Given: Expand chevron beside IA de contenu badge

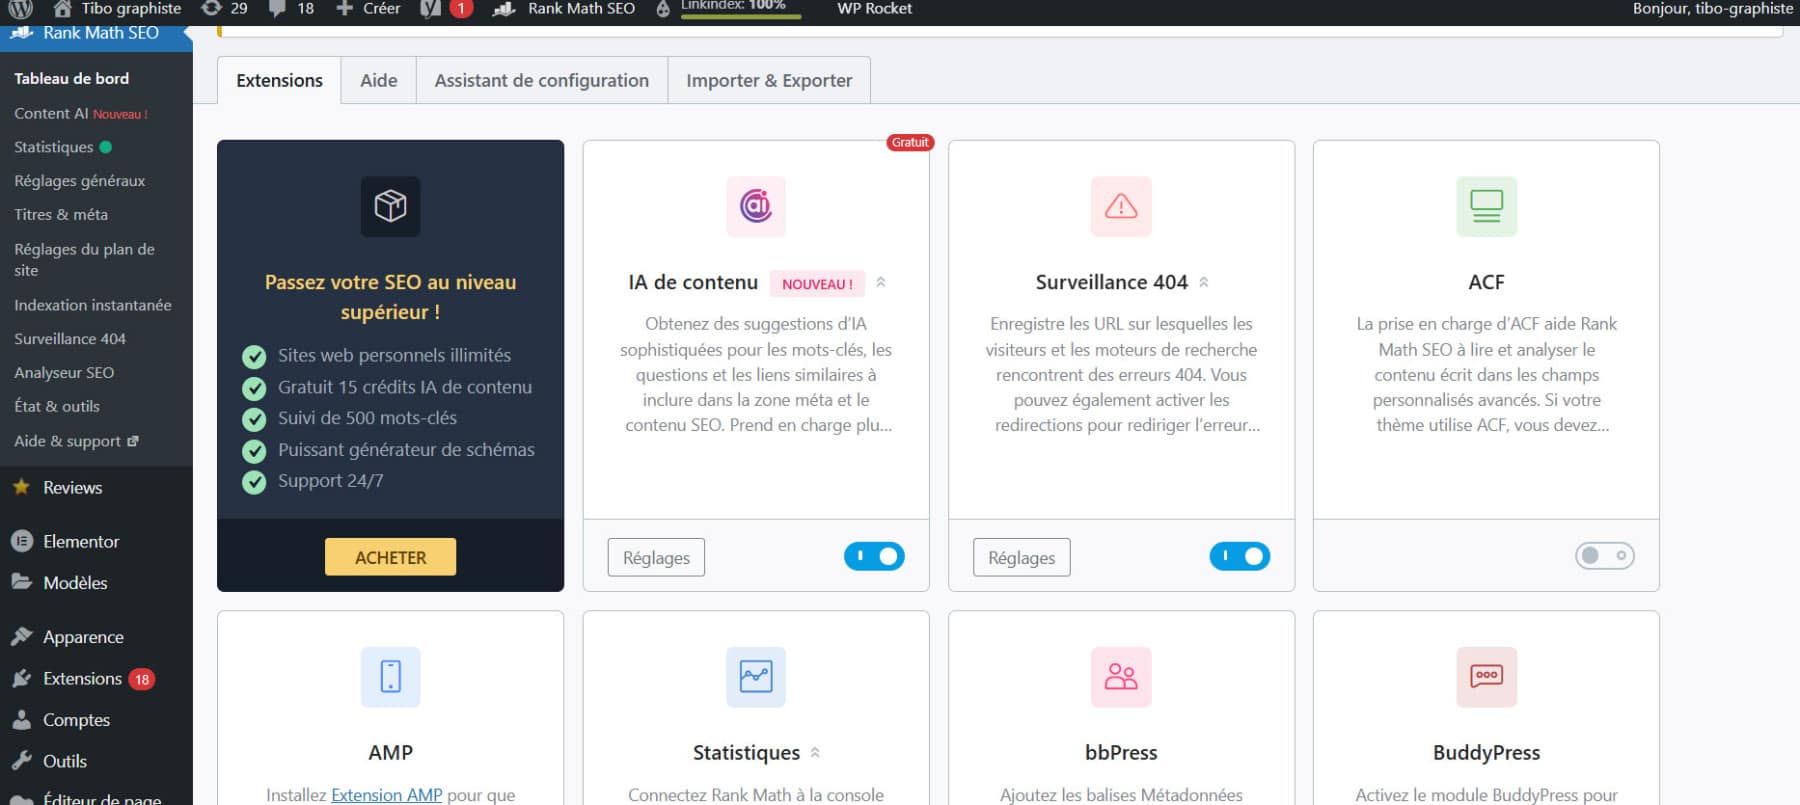Looking at the screenshot, I should pyautogui.click(x=881, y=283).
